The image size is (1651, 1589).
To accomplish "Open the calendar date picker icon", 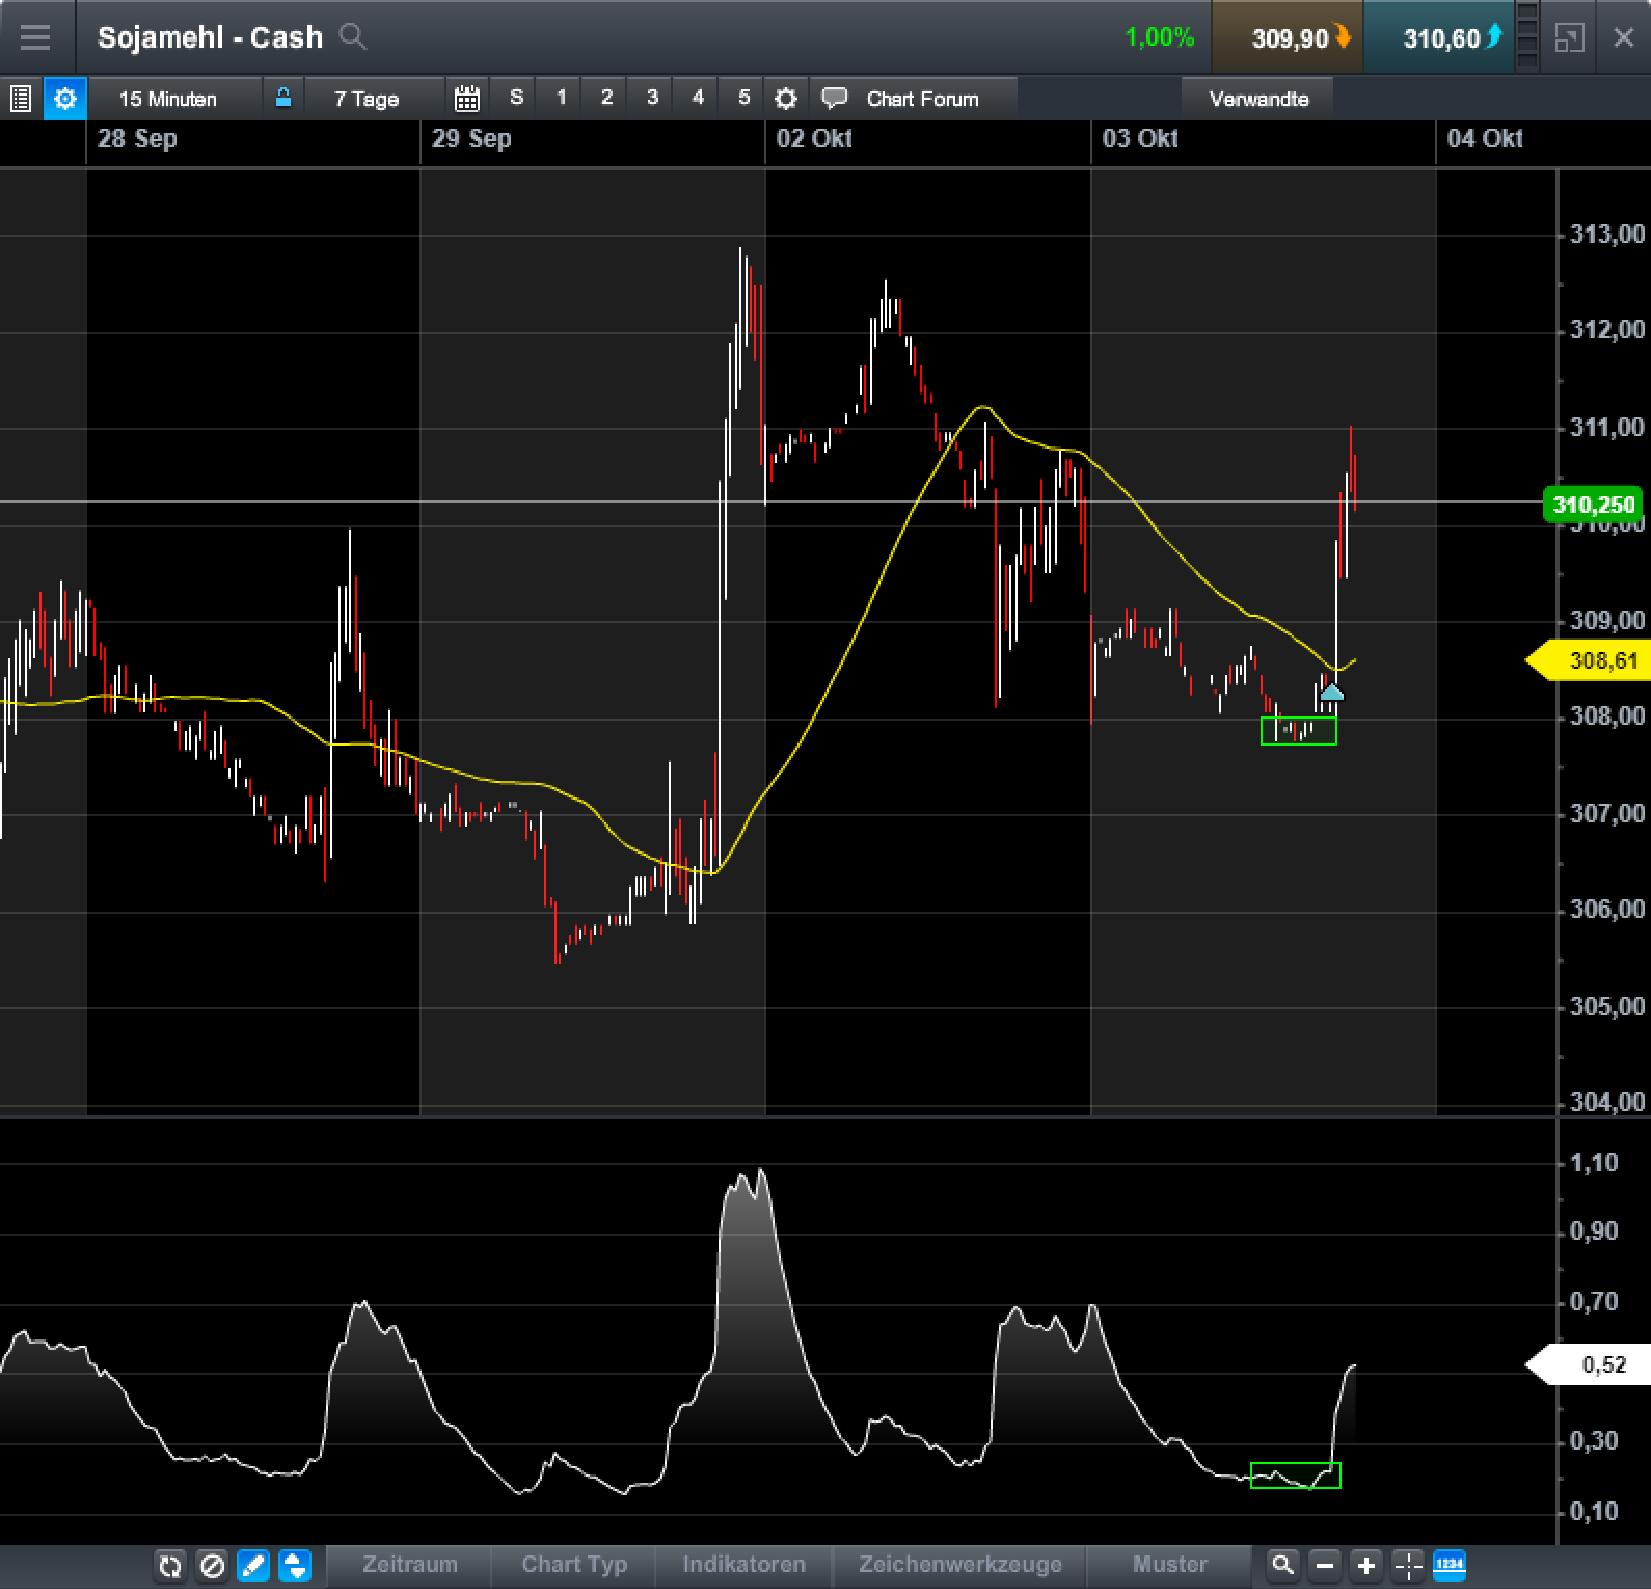I will click(467, 97).
